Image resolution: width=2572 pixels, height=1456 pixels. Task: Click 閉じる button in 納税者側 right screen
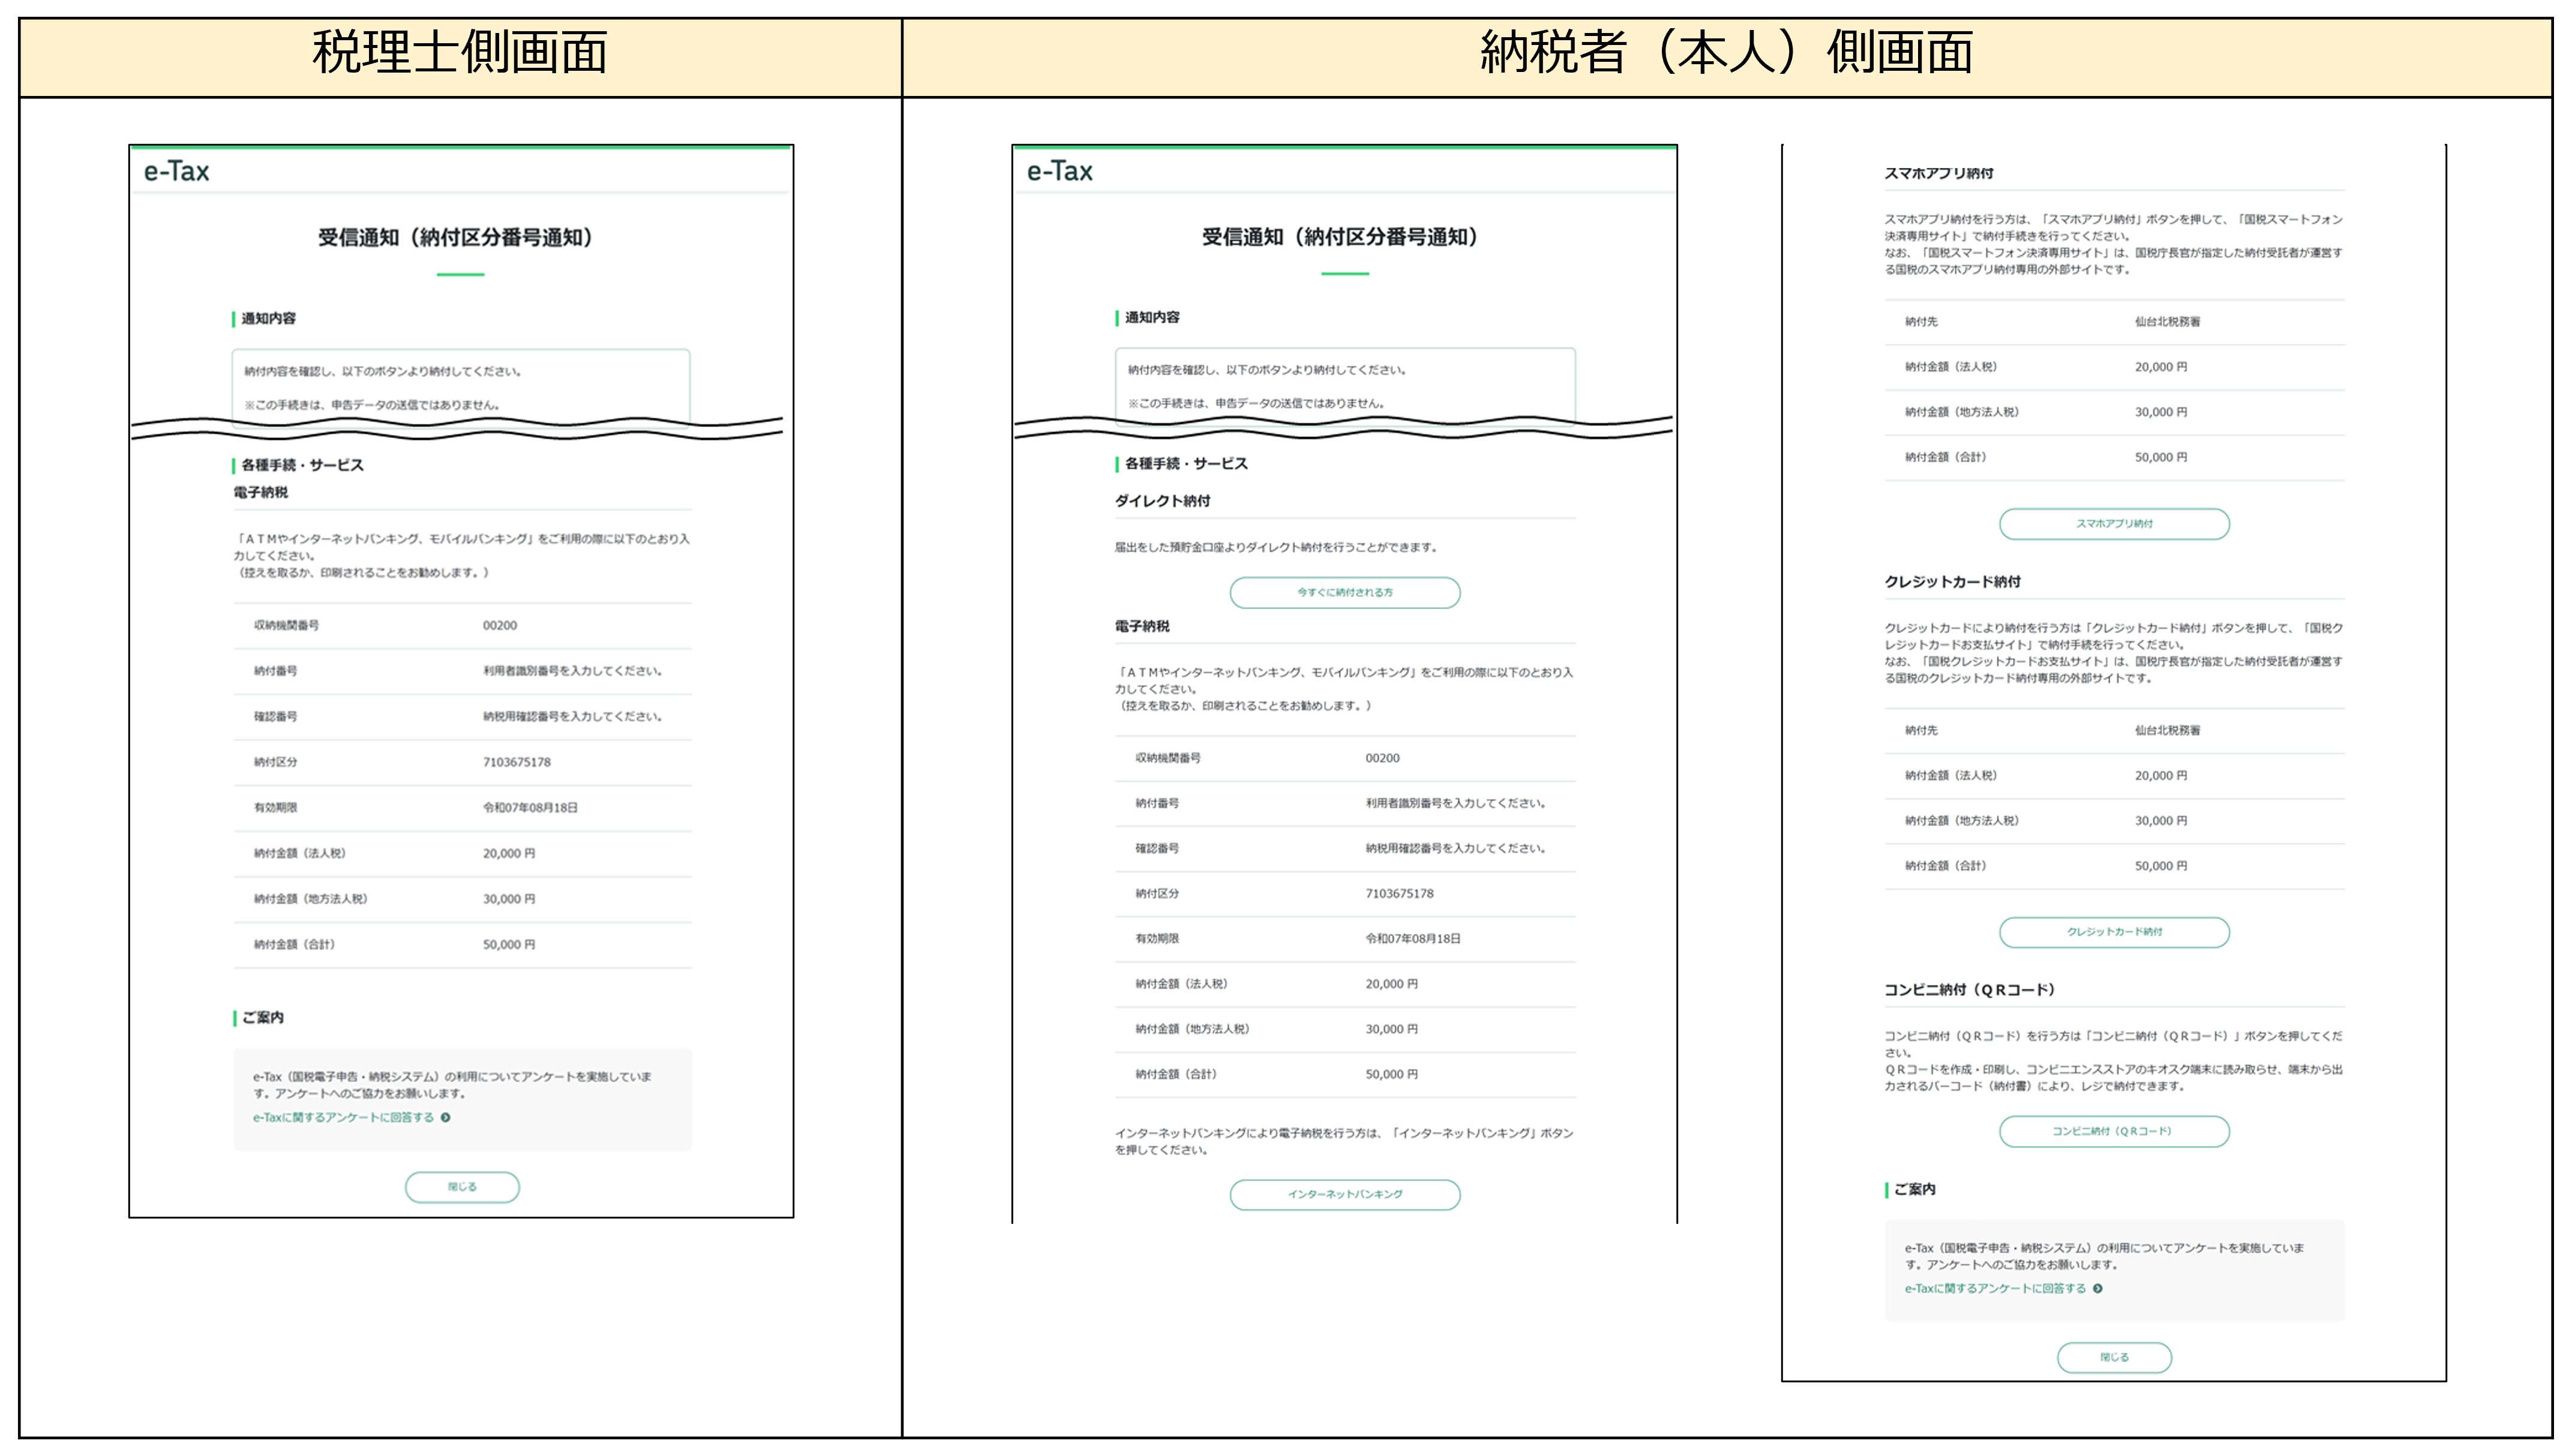click(x=2114, y=1358)
